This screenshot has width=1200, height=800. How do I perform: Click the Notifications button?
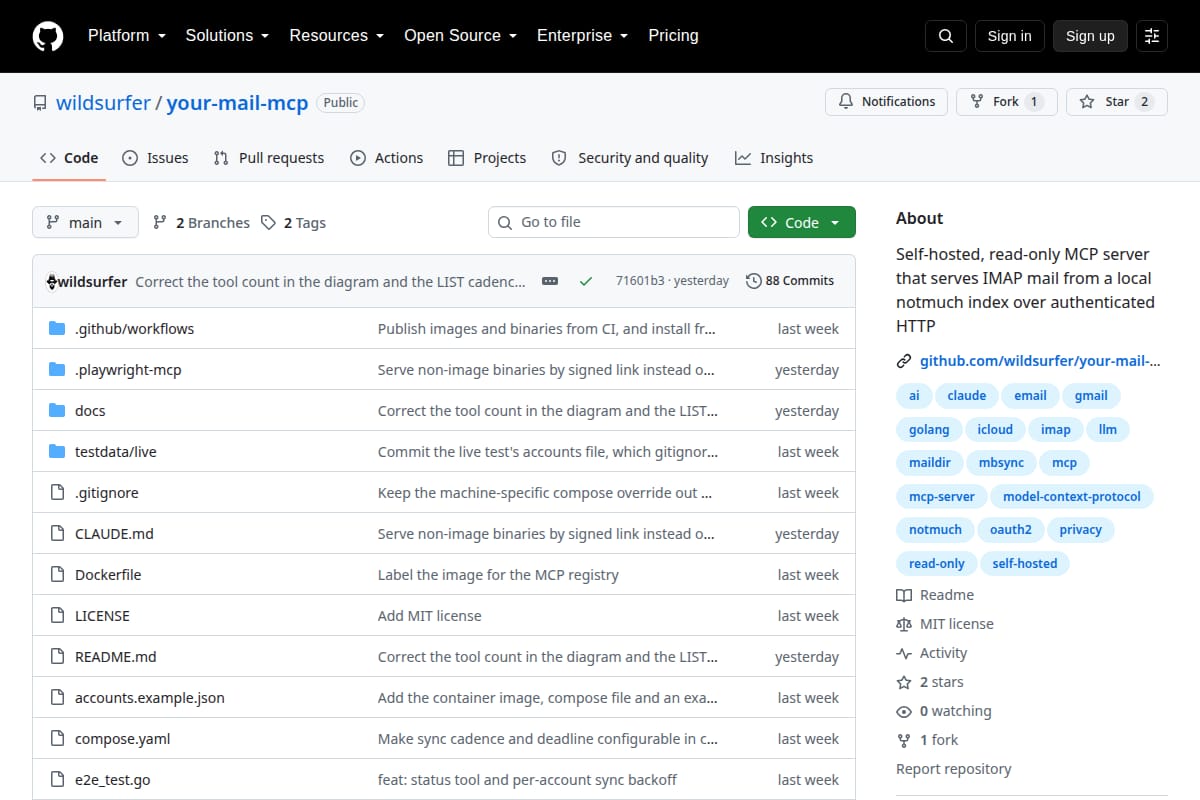pos(887,102)
